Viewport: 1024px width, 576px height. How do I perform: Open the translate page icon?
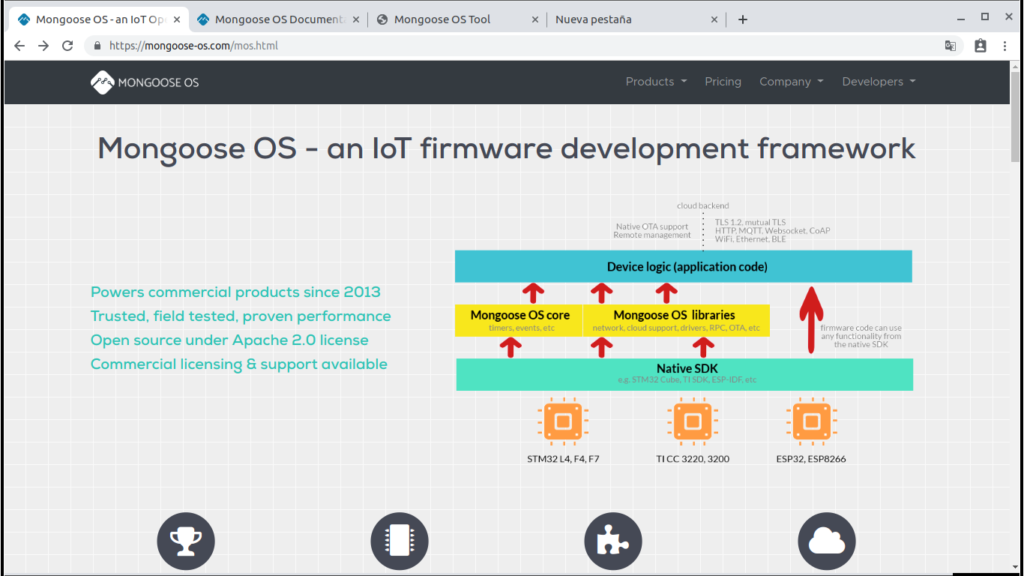click(950, 46)
